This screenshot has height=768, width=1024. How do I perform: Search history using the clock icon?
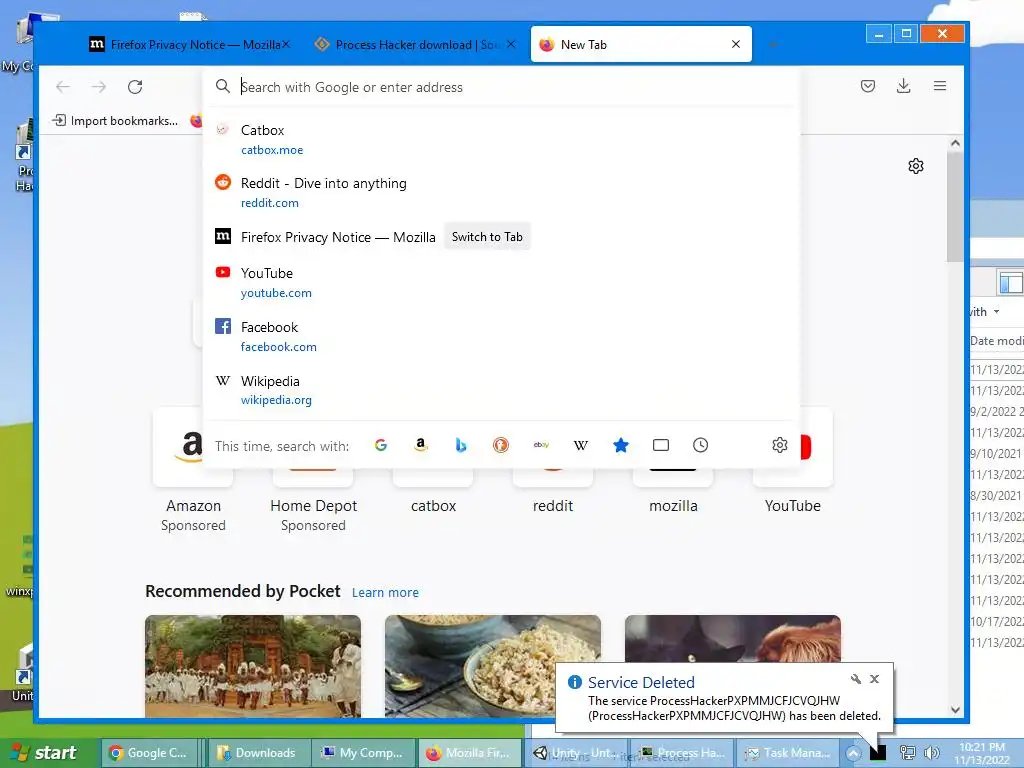tap(700, 445)
